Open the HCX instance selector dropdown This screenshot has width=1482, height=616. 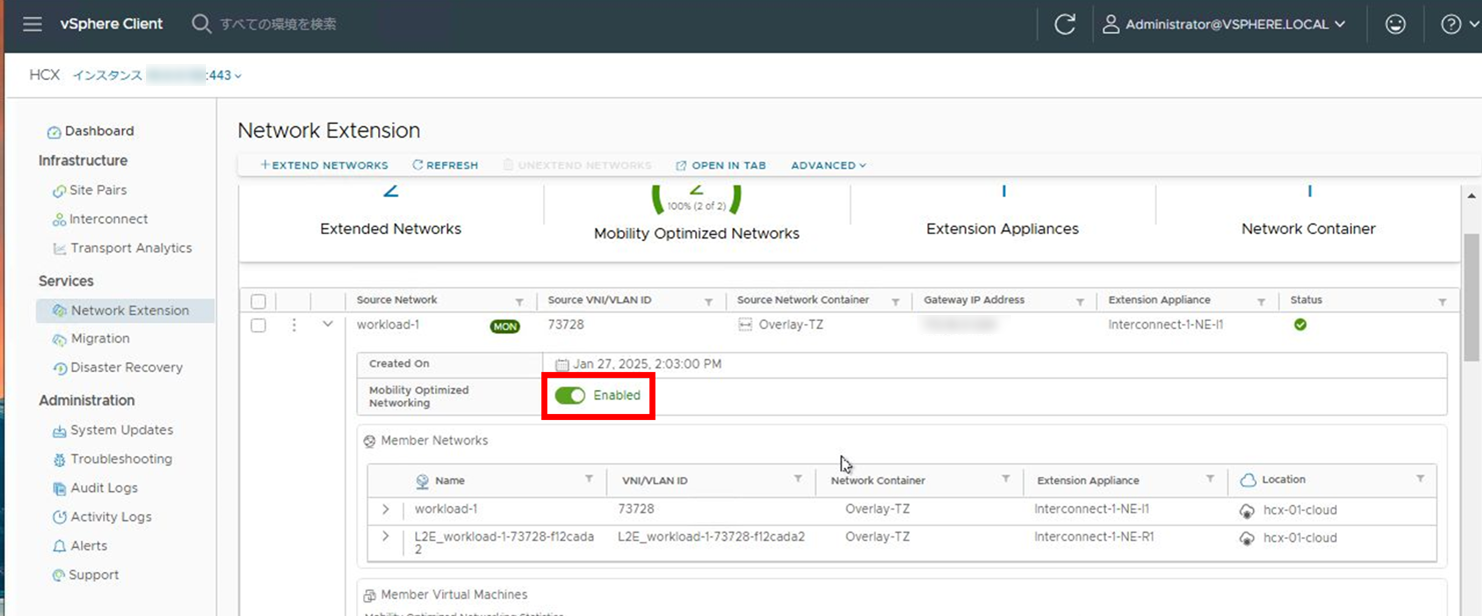156,75
